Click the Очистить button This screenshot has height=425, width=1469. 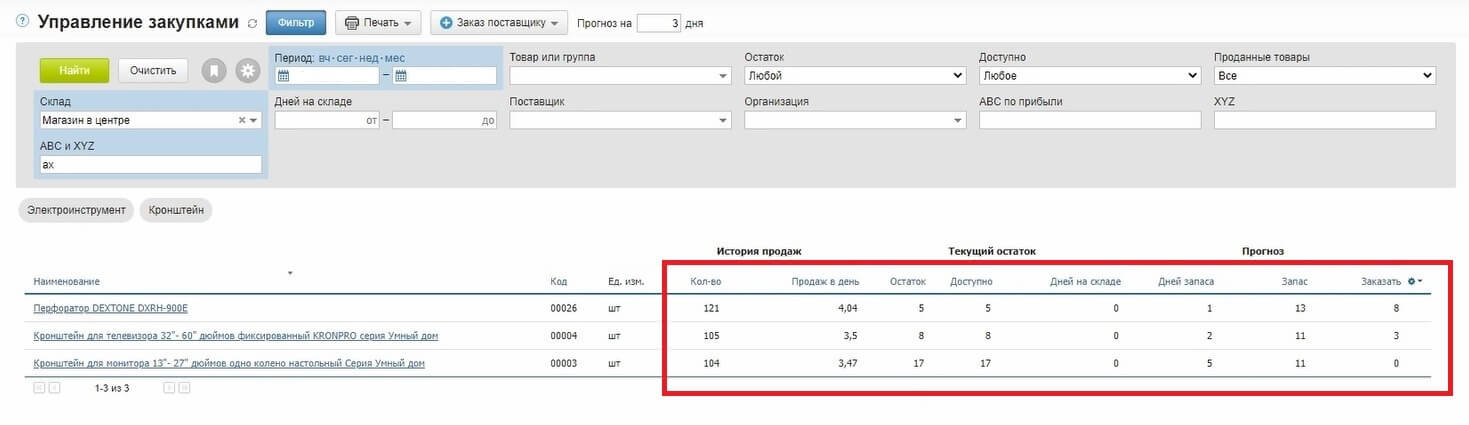pos(153,70)
